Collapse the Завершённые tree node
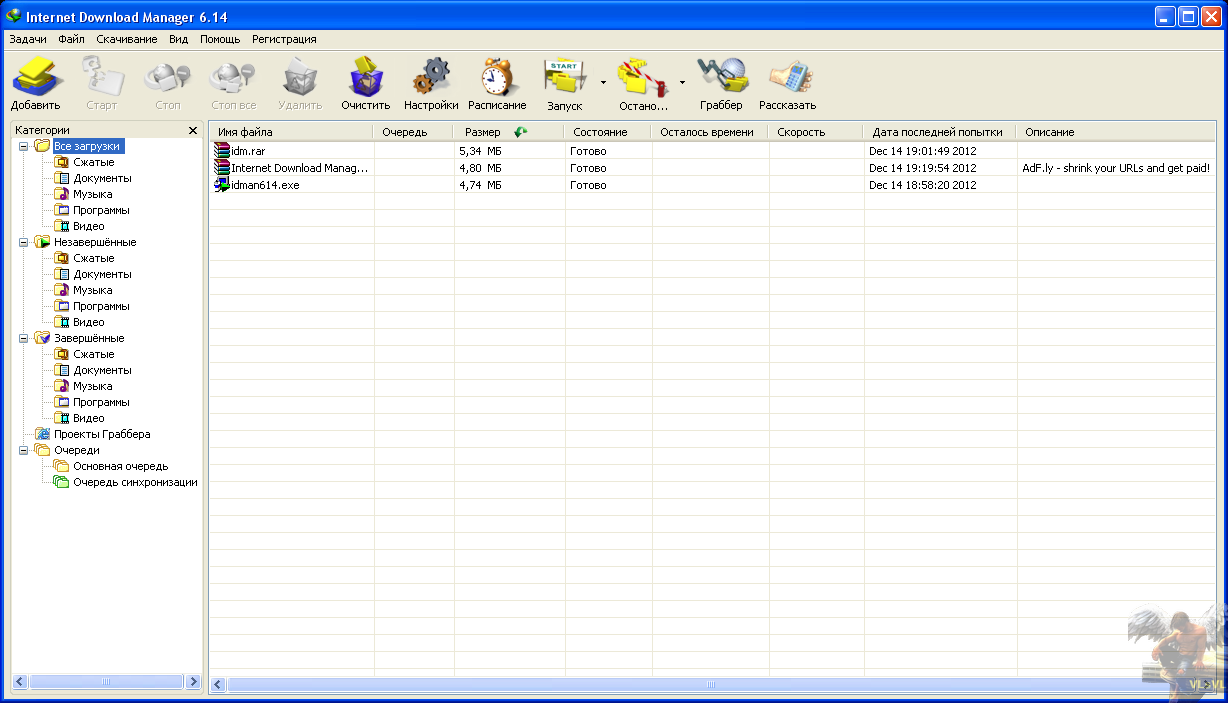The image size is (1228, 703). [24, 338]
